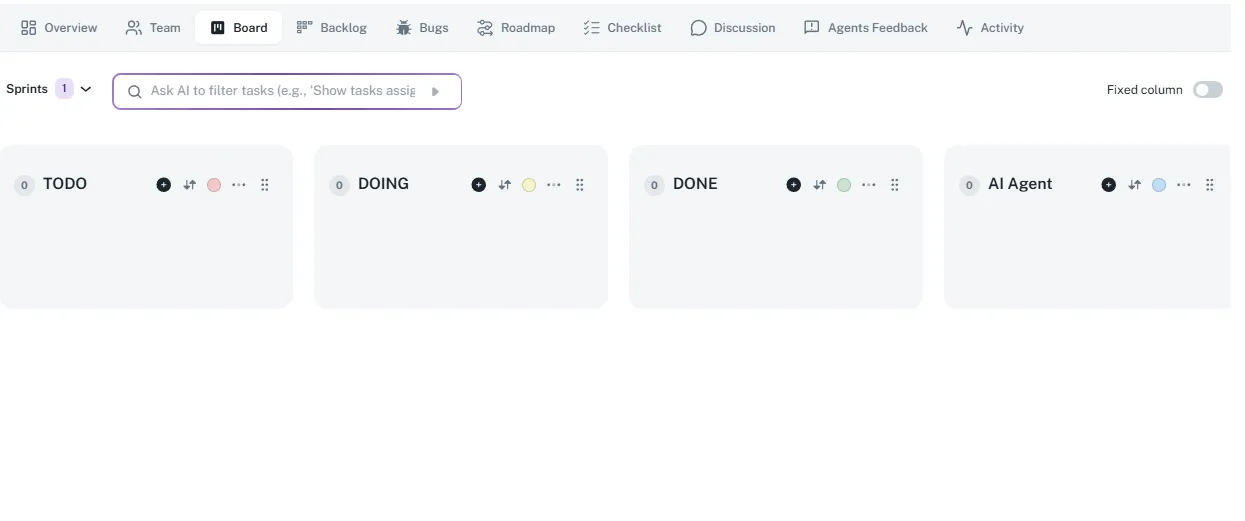Image resolution: width=1245 pixels, height=521 pixels.
Task: Open the three-dot menu in DONE column
Action: click(869, 185)
